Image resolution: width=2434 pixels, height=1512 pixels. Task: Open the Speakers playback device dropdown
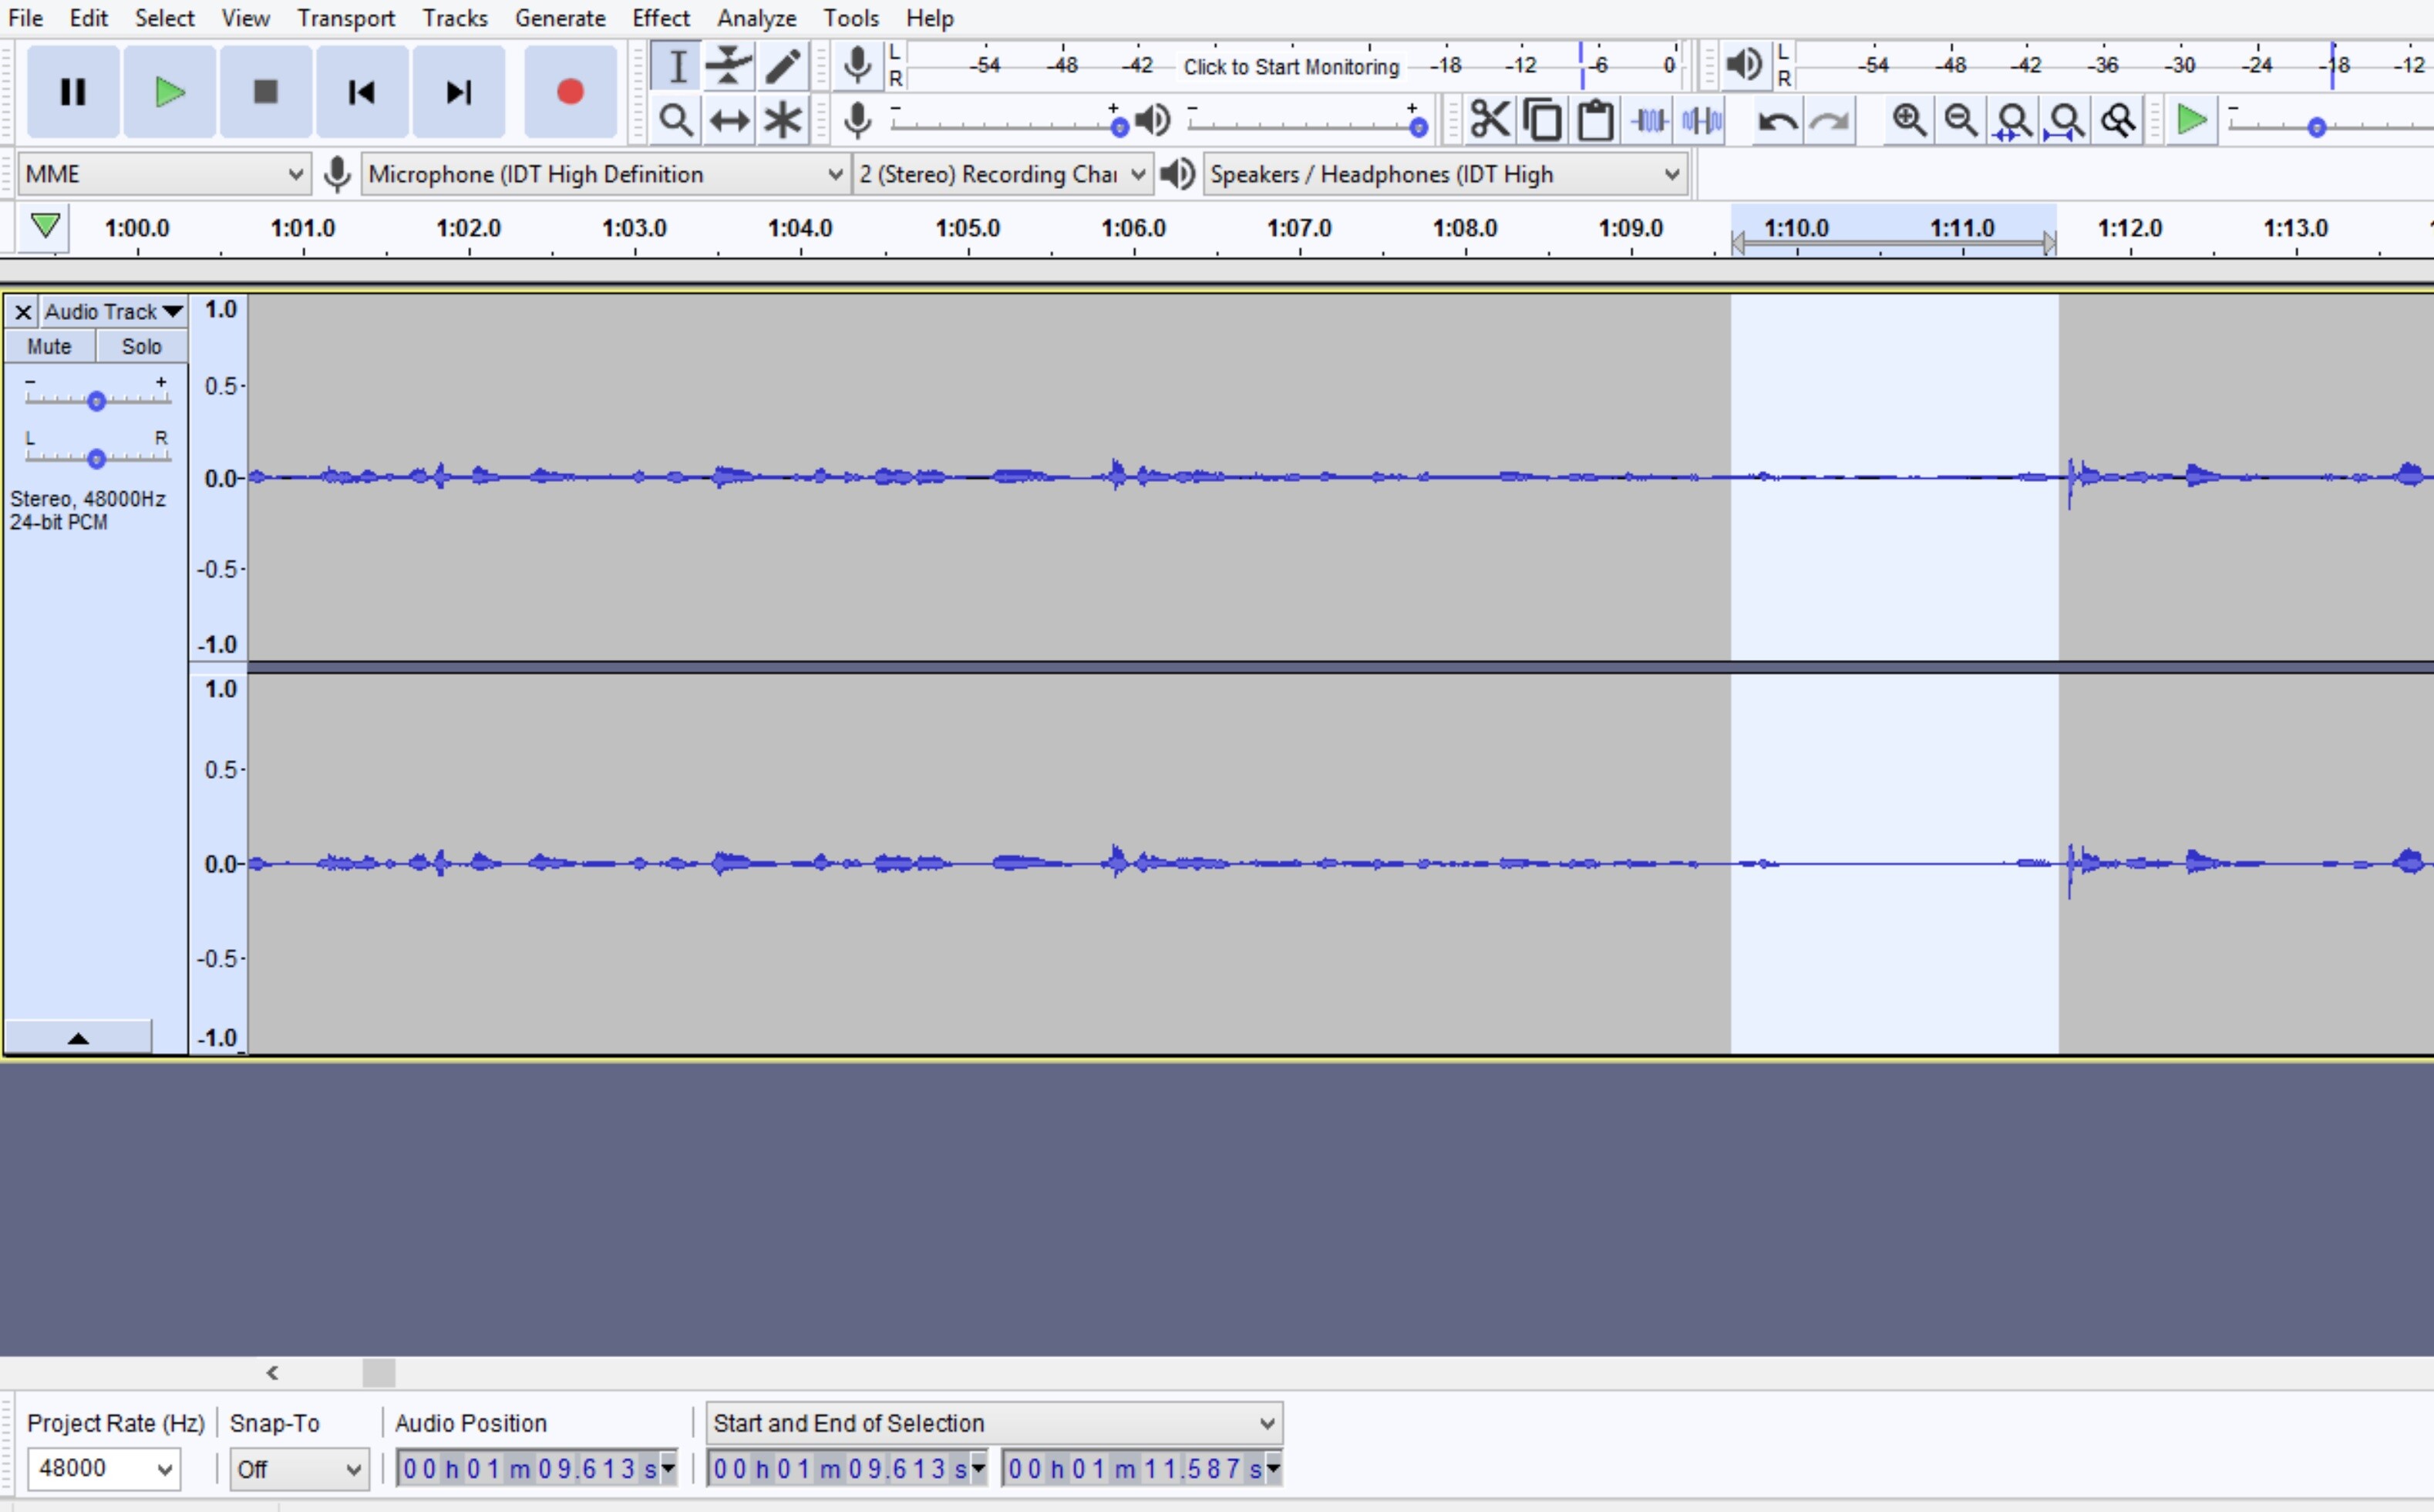(1445, 174)
